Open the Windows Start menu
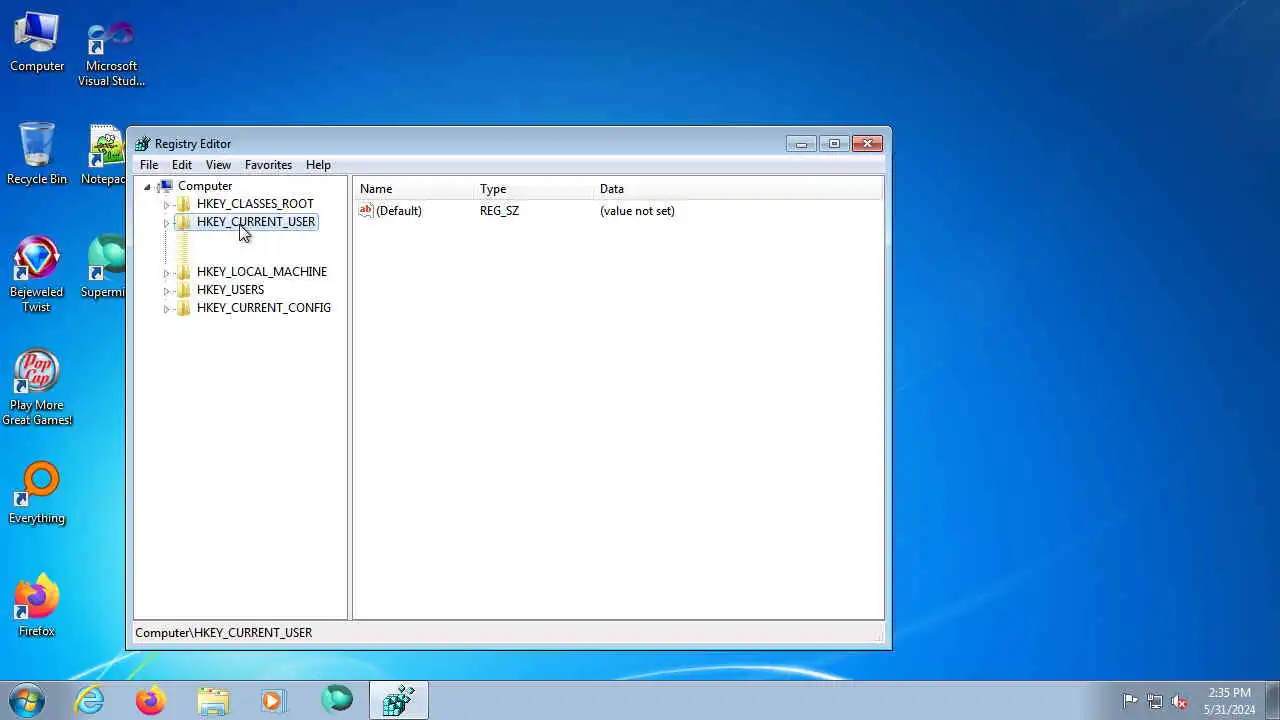Screen dimensions: 1280x720 [27, 700]
